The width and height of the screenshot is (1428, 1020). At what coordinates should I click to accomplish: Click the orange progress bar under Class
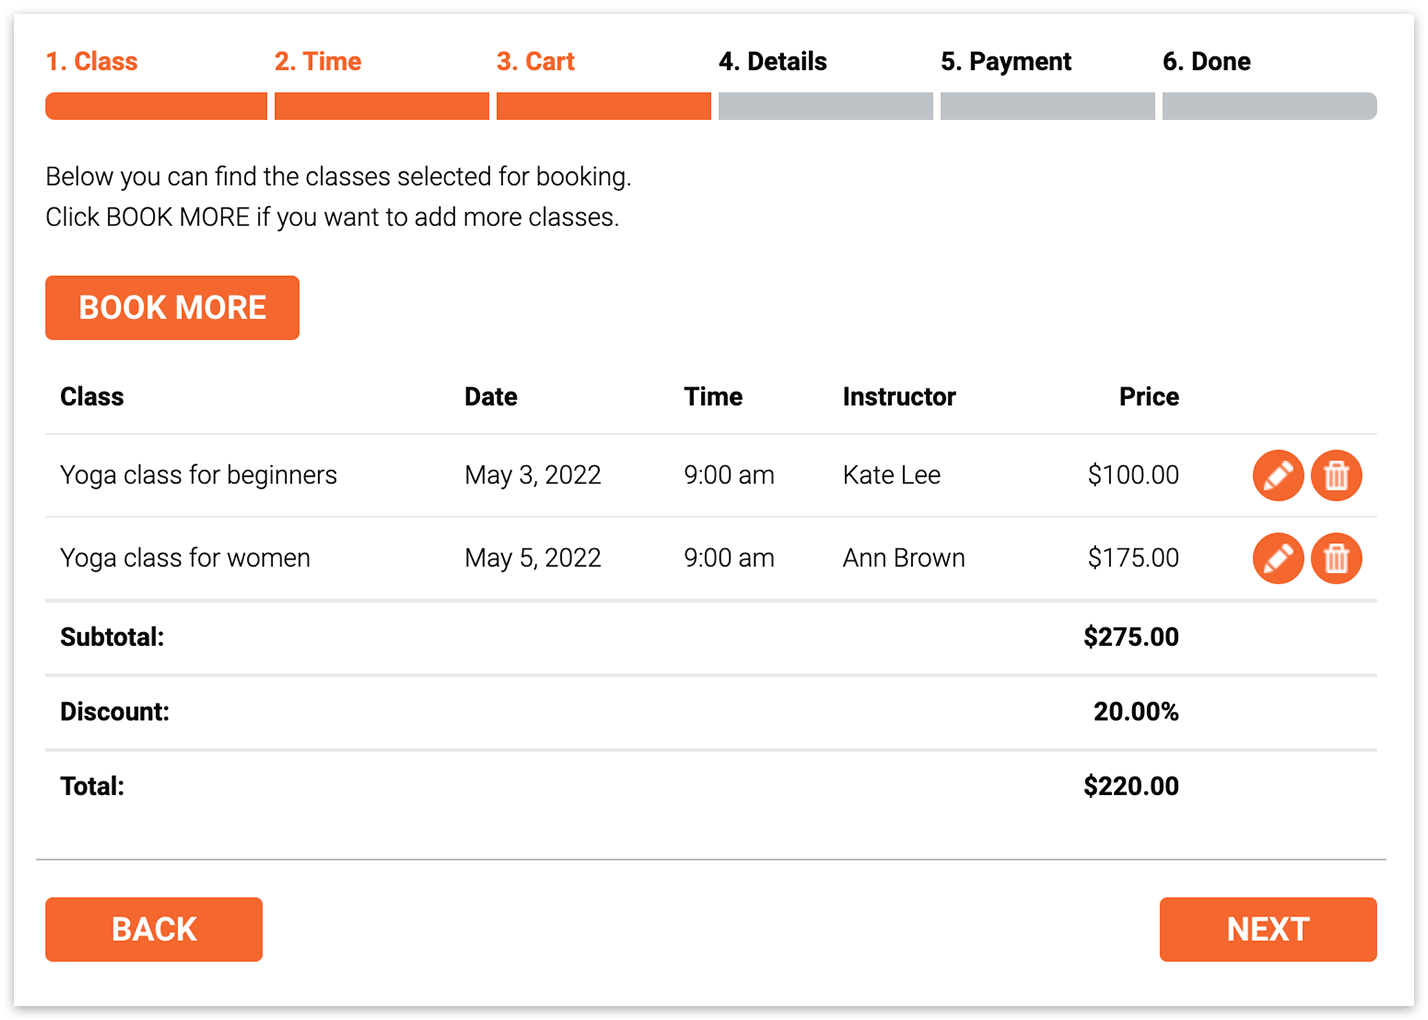[x=156, y=106]
